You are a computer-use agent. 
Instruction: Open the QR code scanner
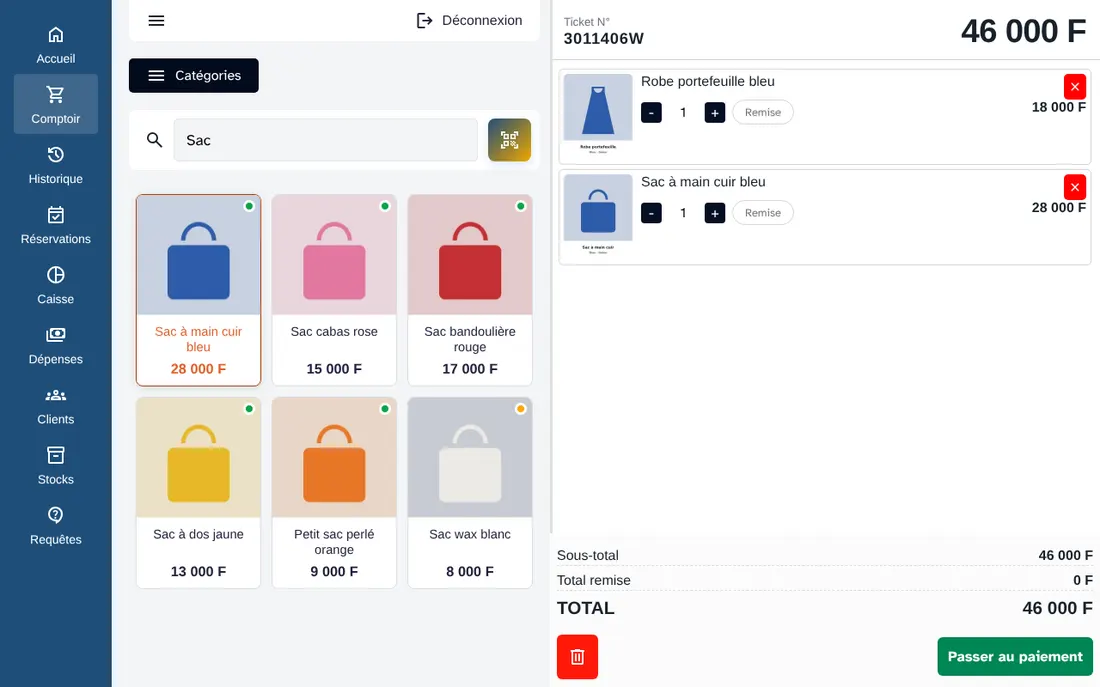509,140
